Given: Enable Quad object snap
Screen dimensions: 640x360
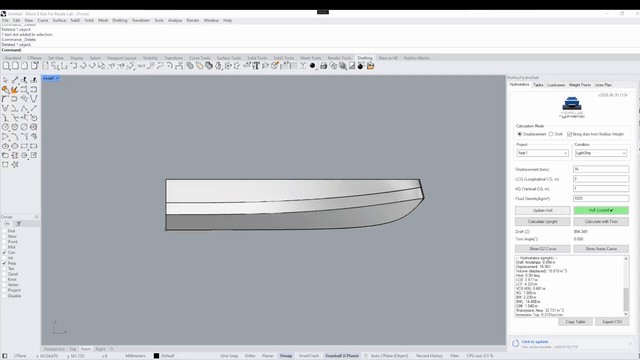Looking at the screenshot, I should click(4, 274).
